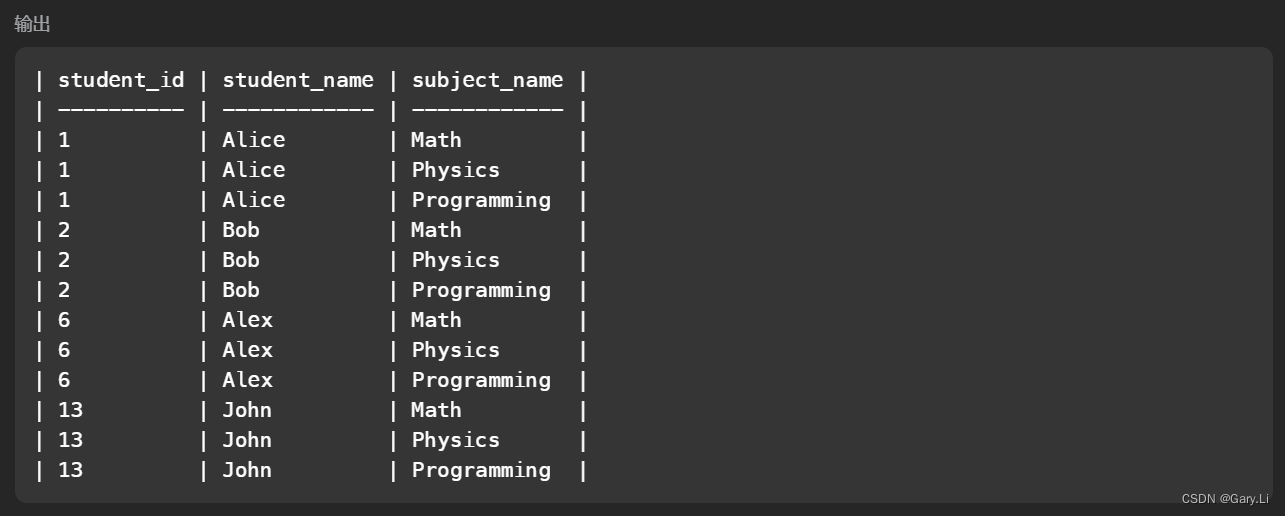Click the 输出 heading label

coord(32,23)
